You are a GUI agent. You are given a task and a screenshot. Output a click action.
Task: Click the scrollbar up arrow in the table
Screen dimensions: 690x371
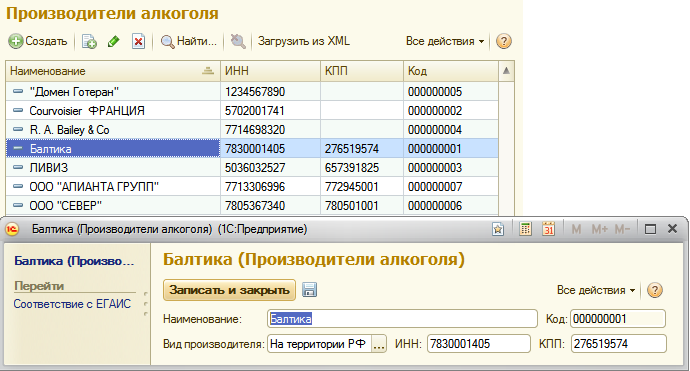point(506,71)
